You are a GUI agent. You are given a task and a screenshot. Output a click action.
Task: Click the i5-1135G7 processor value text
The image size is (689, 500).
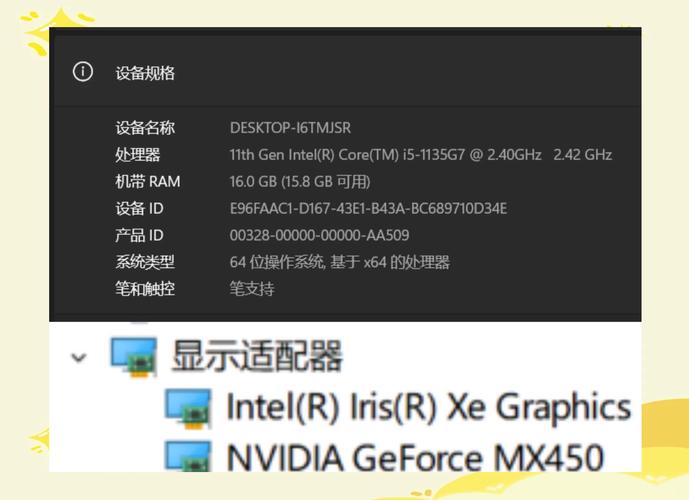point(420,155)
